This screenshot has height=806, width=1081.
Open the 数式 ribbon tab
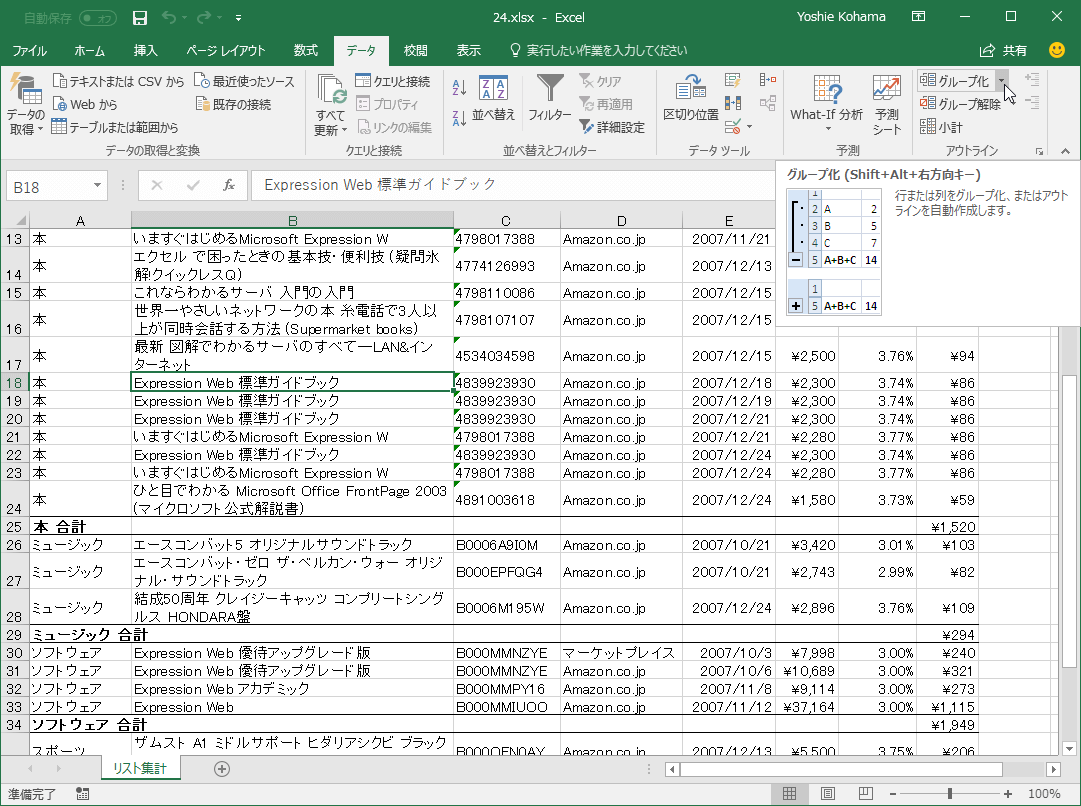point(306,50)
